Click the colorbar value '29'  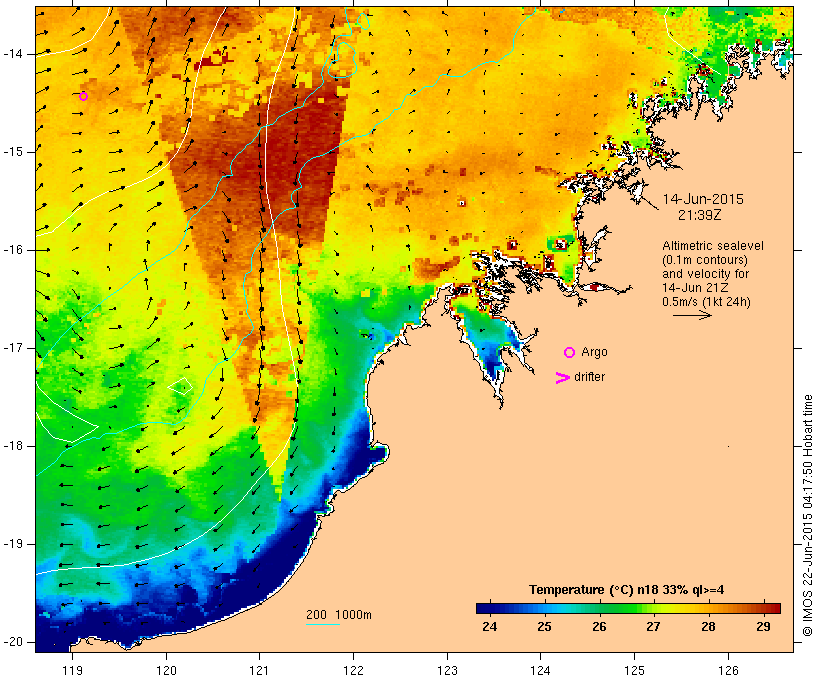click(x=763, y=626)
